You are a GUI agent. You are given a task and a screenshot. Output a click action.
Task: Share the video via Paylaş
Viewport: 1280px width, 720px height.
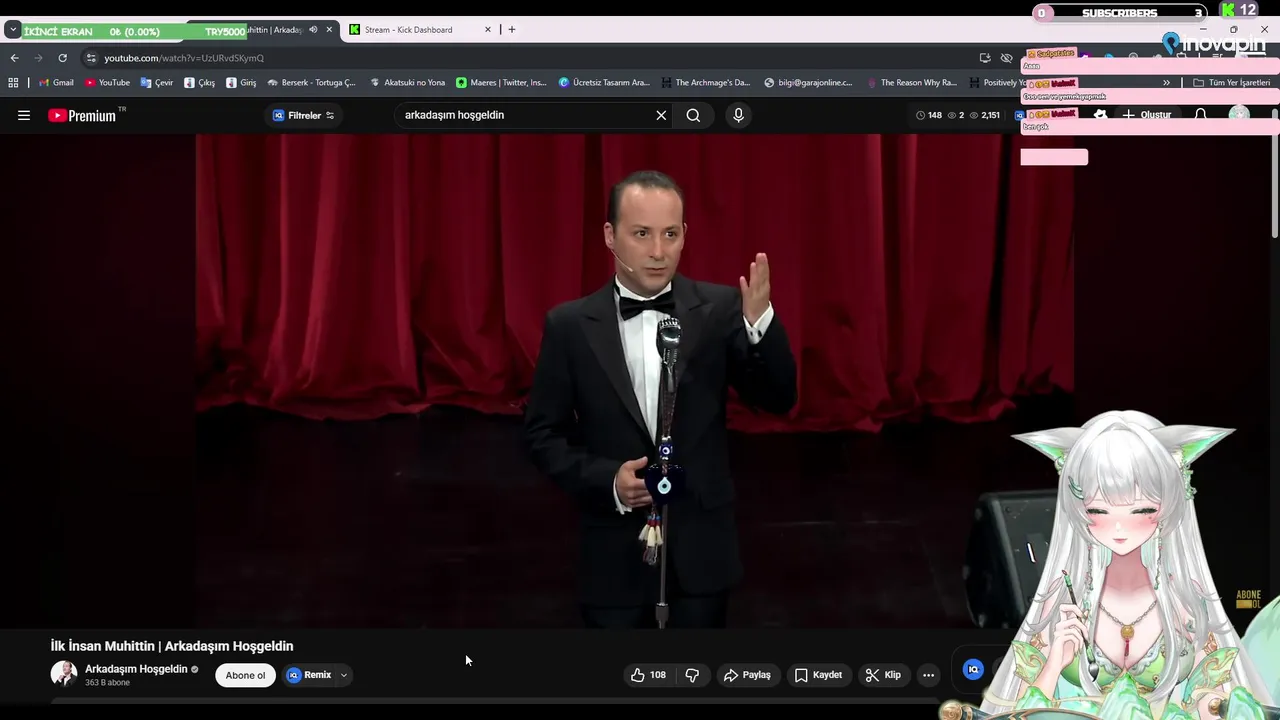(x=747, y=675)
